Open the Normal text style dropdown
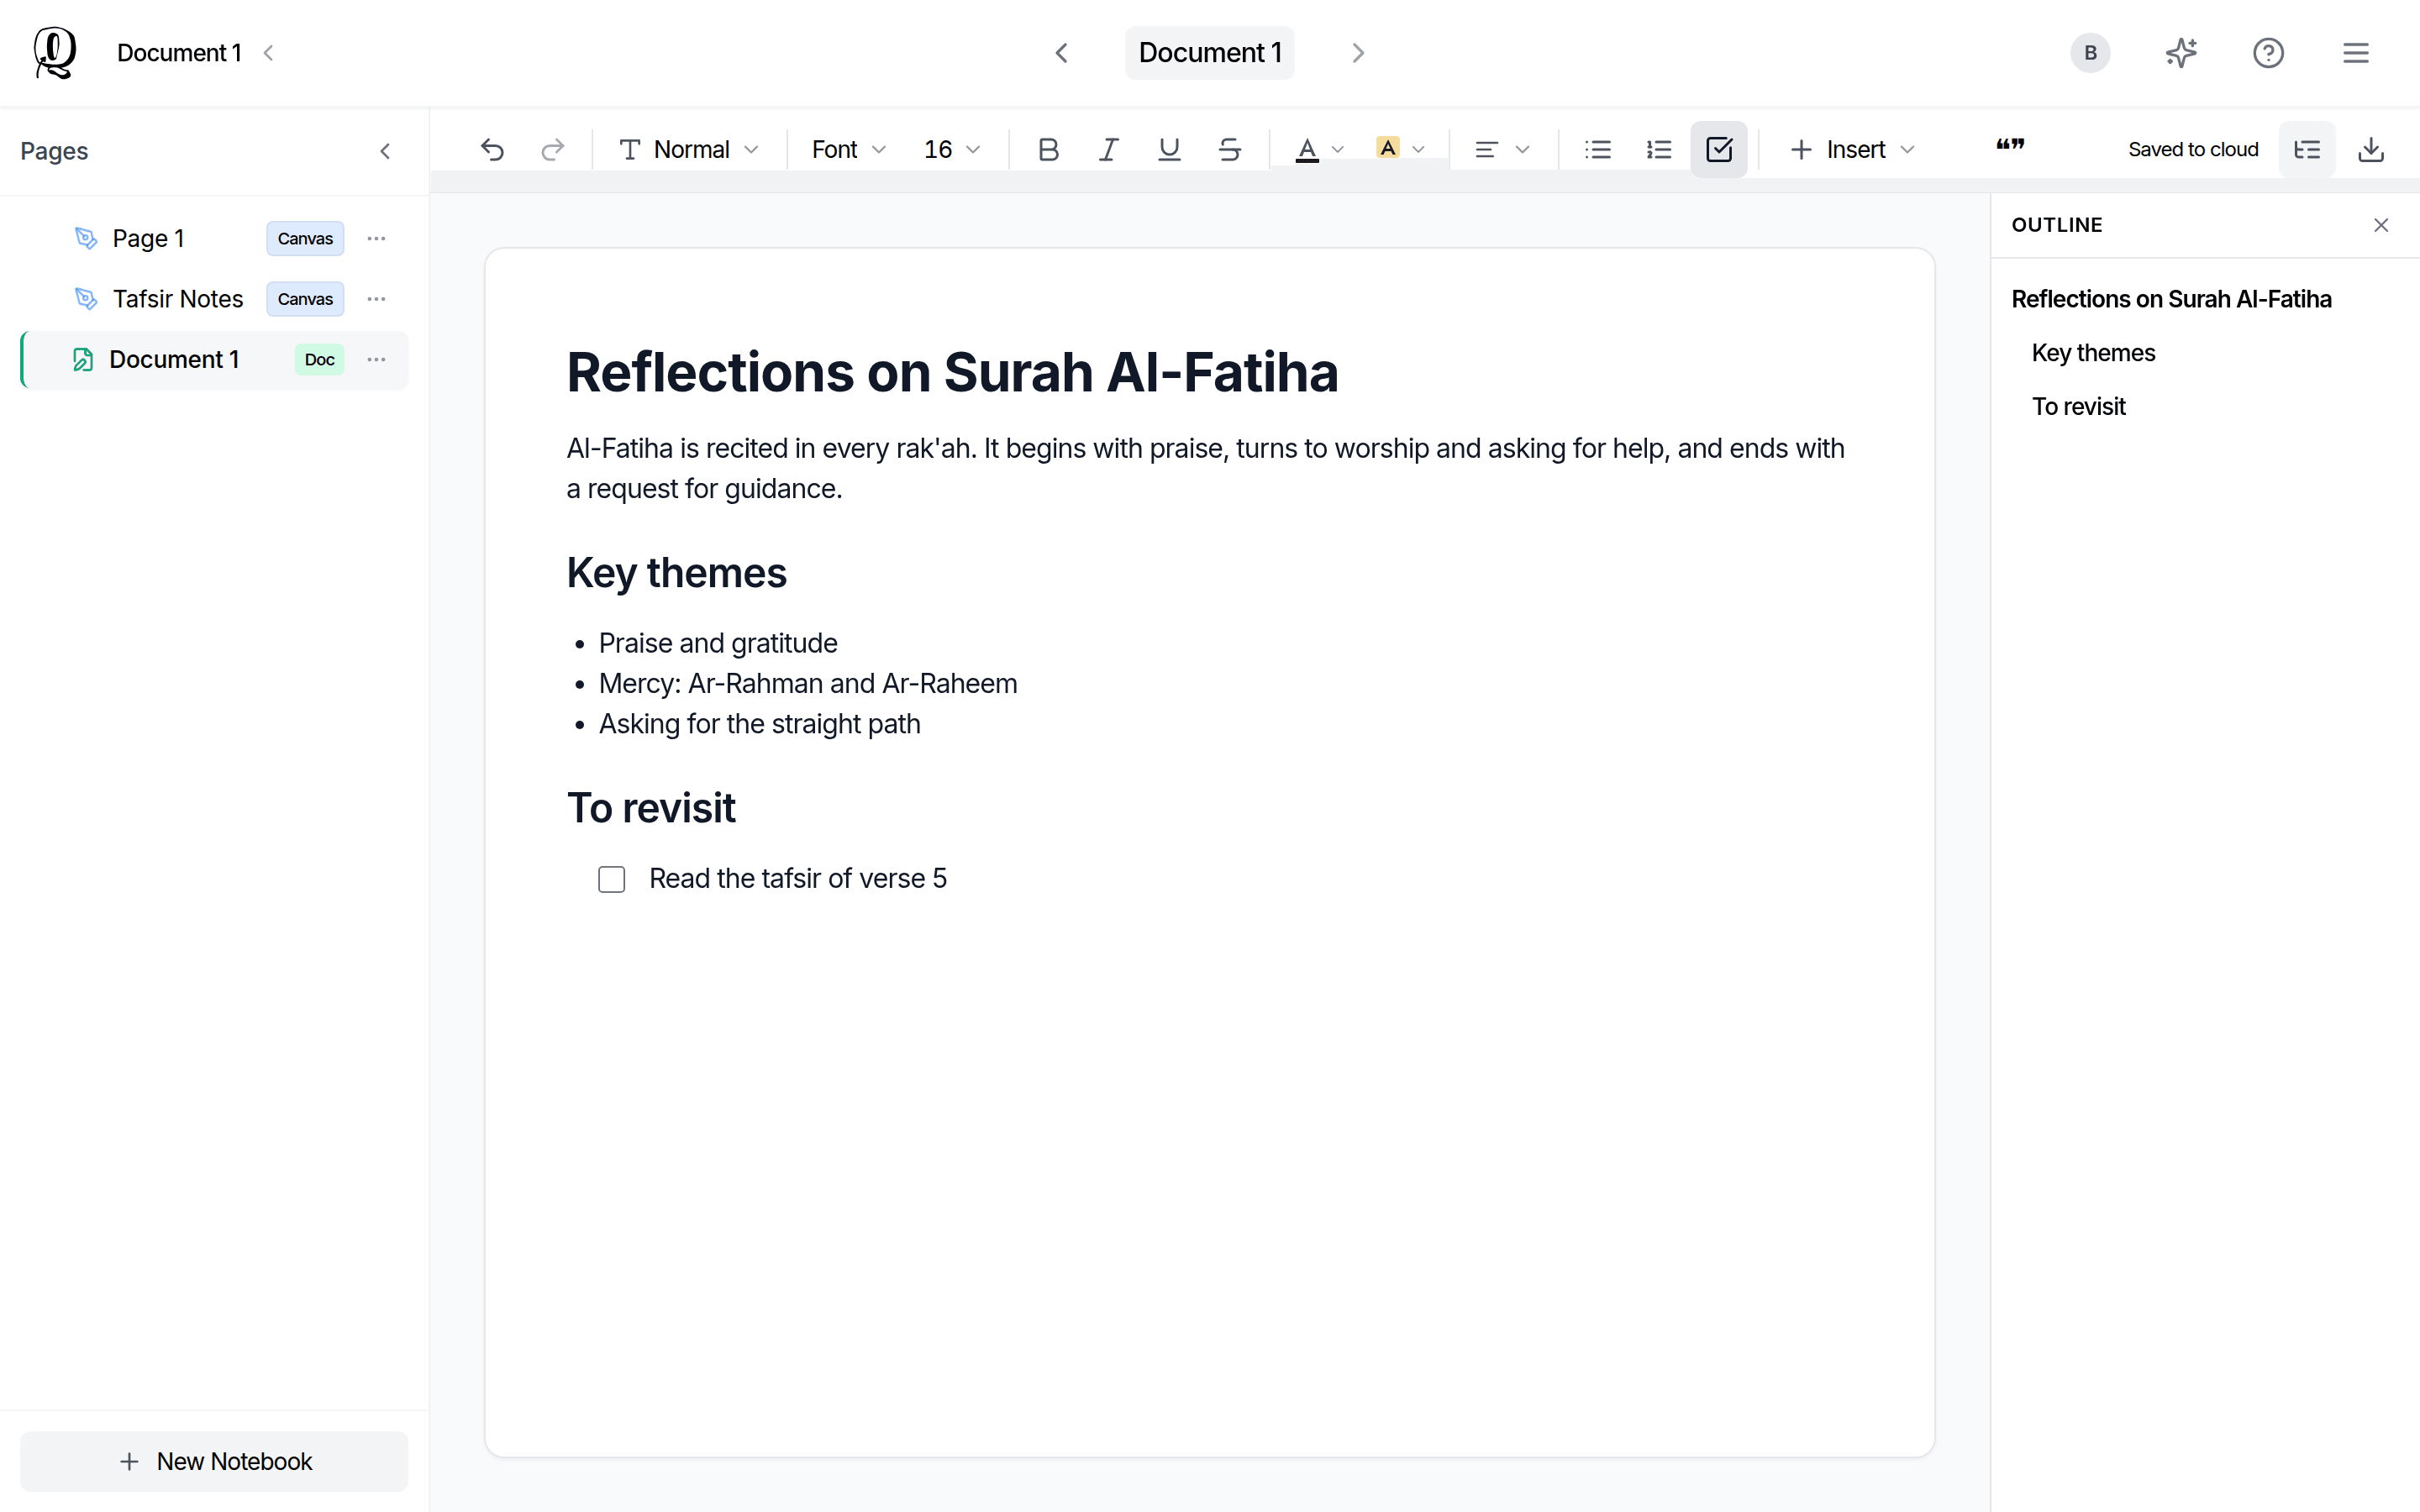This screenshot has height=1512, width=2420. pyautogui.click(x=688, y=150)
